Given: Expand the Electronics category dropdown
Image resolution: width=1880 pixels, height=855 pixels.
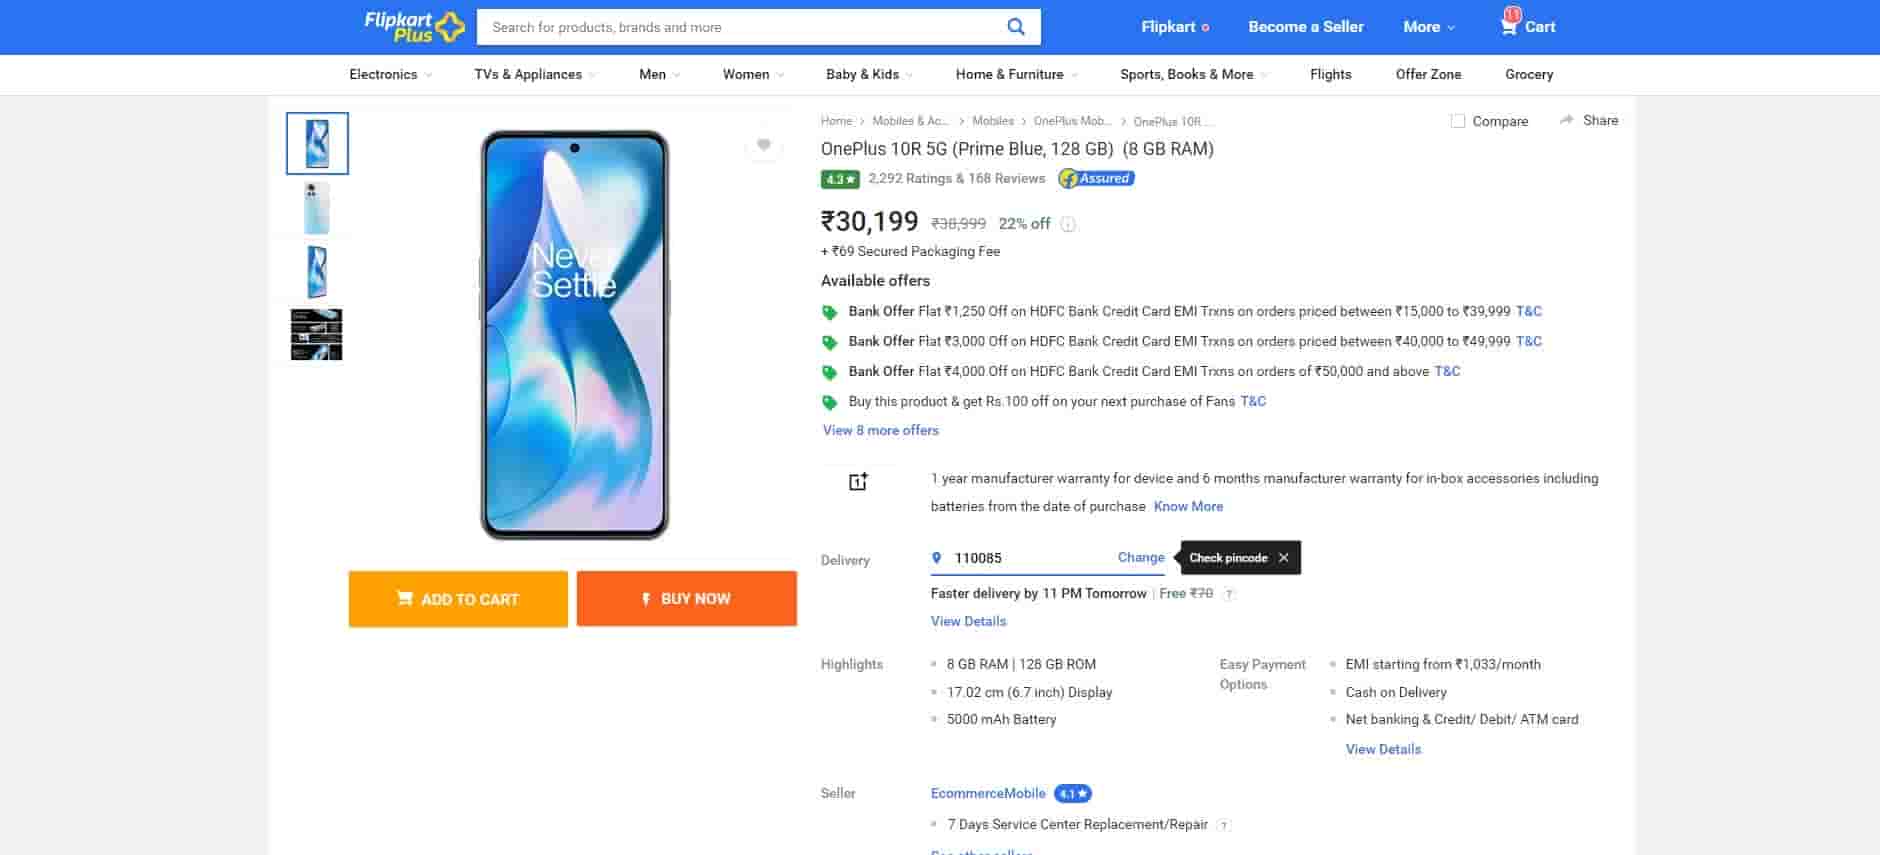Looking at the screenshot, I should pyautogui.click(x=390, y=75).
